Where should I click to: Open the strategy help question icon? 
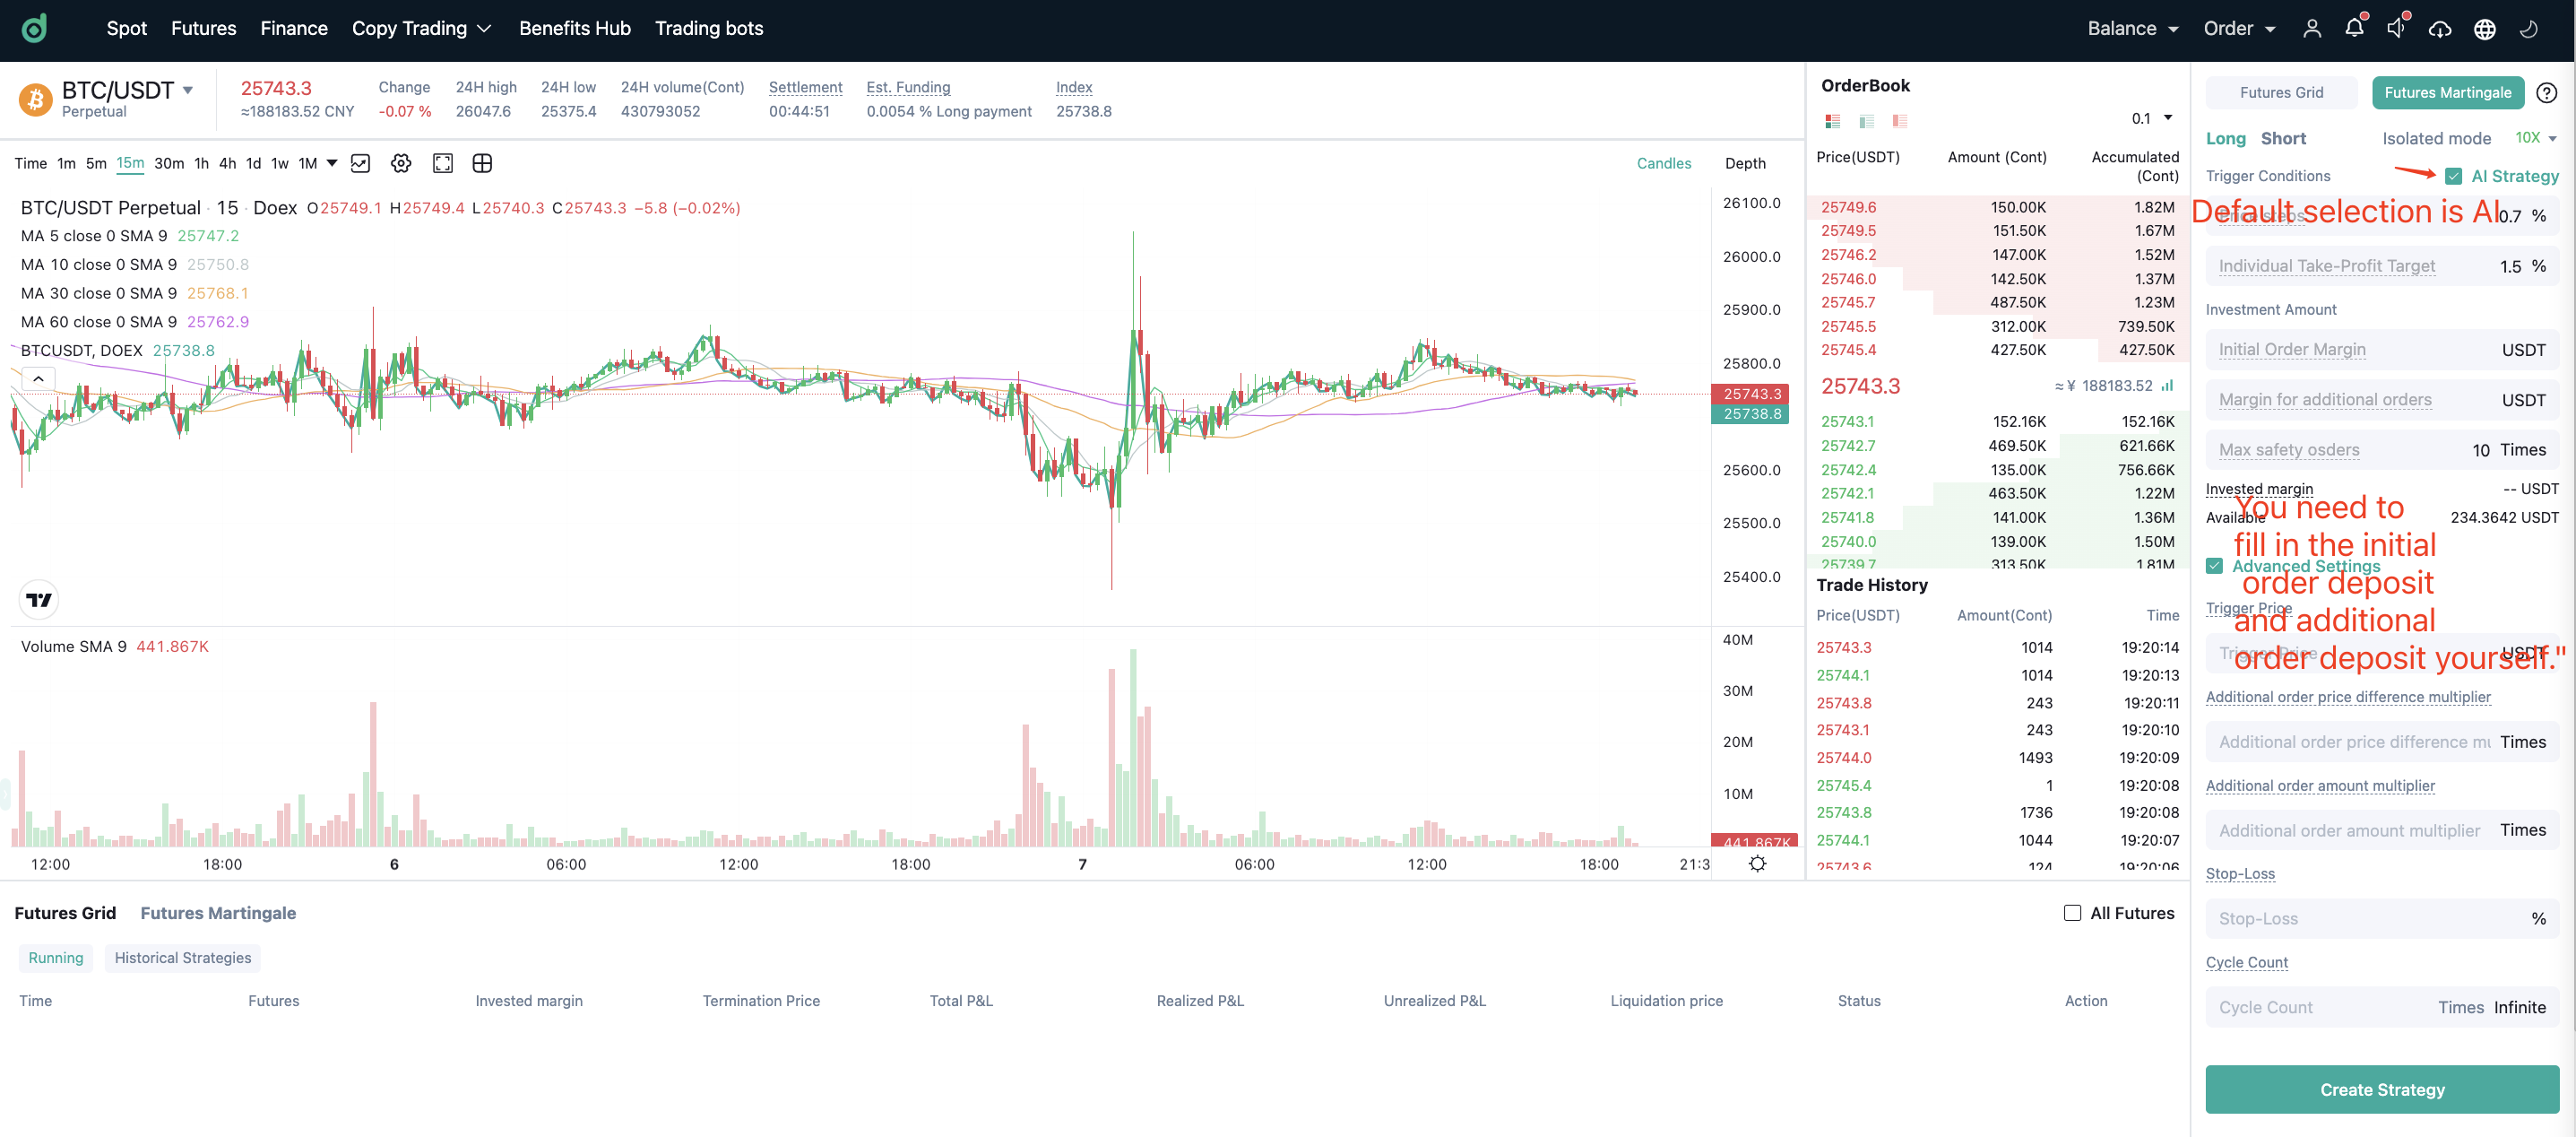[x=2546, y=92]
